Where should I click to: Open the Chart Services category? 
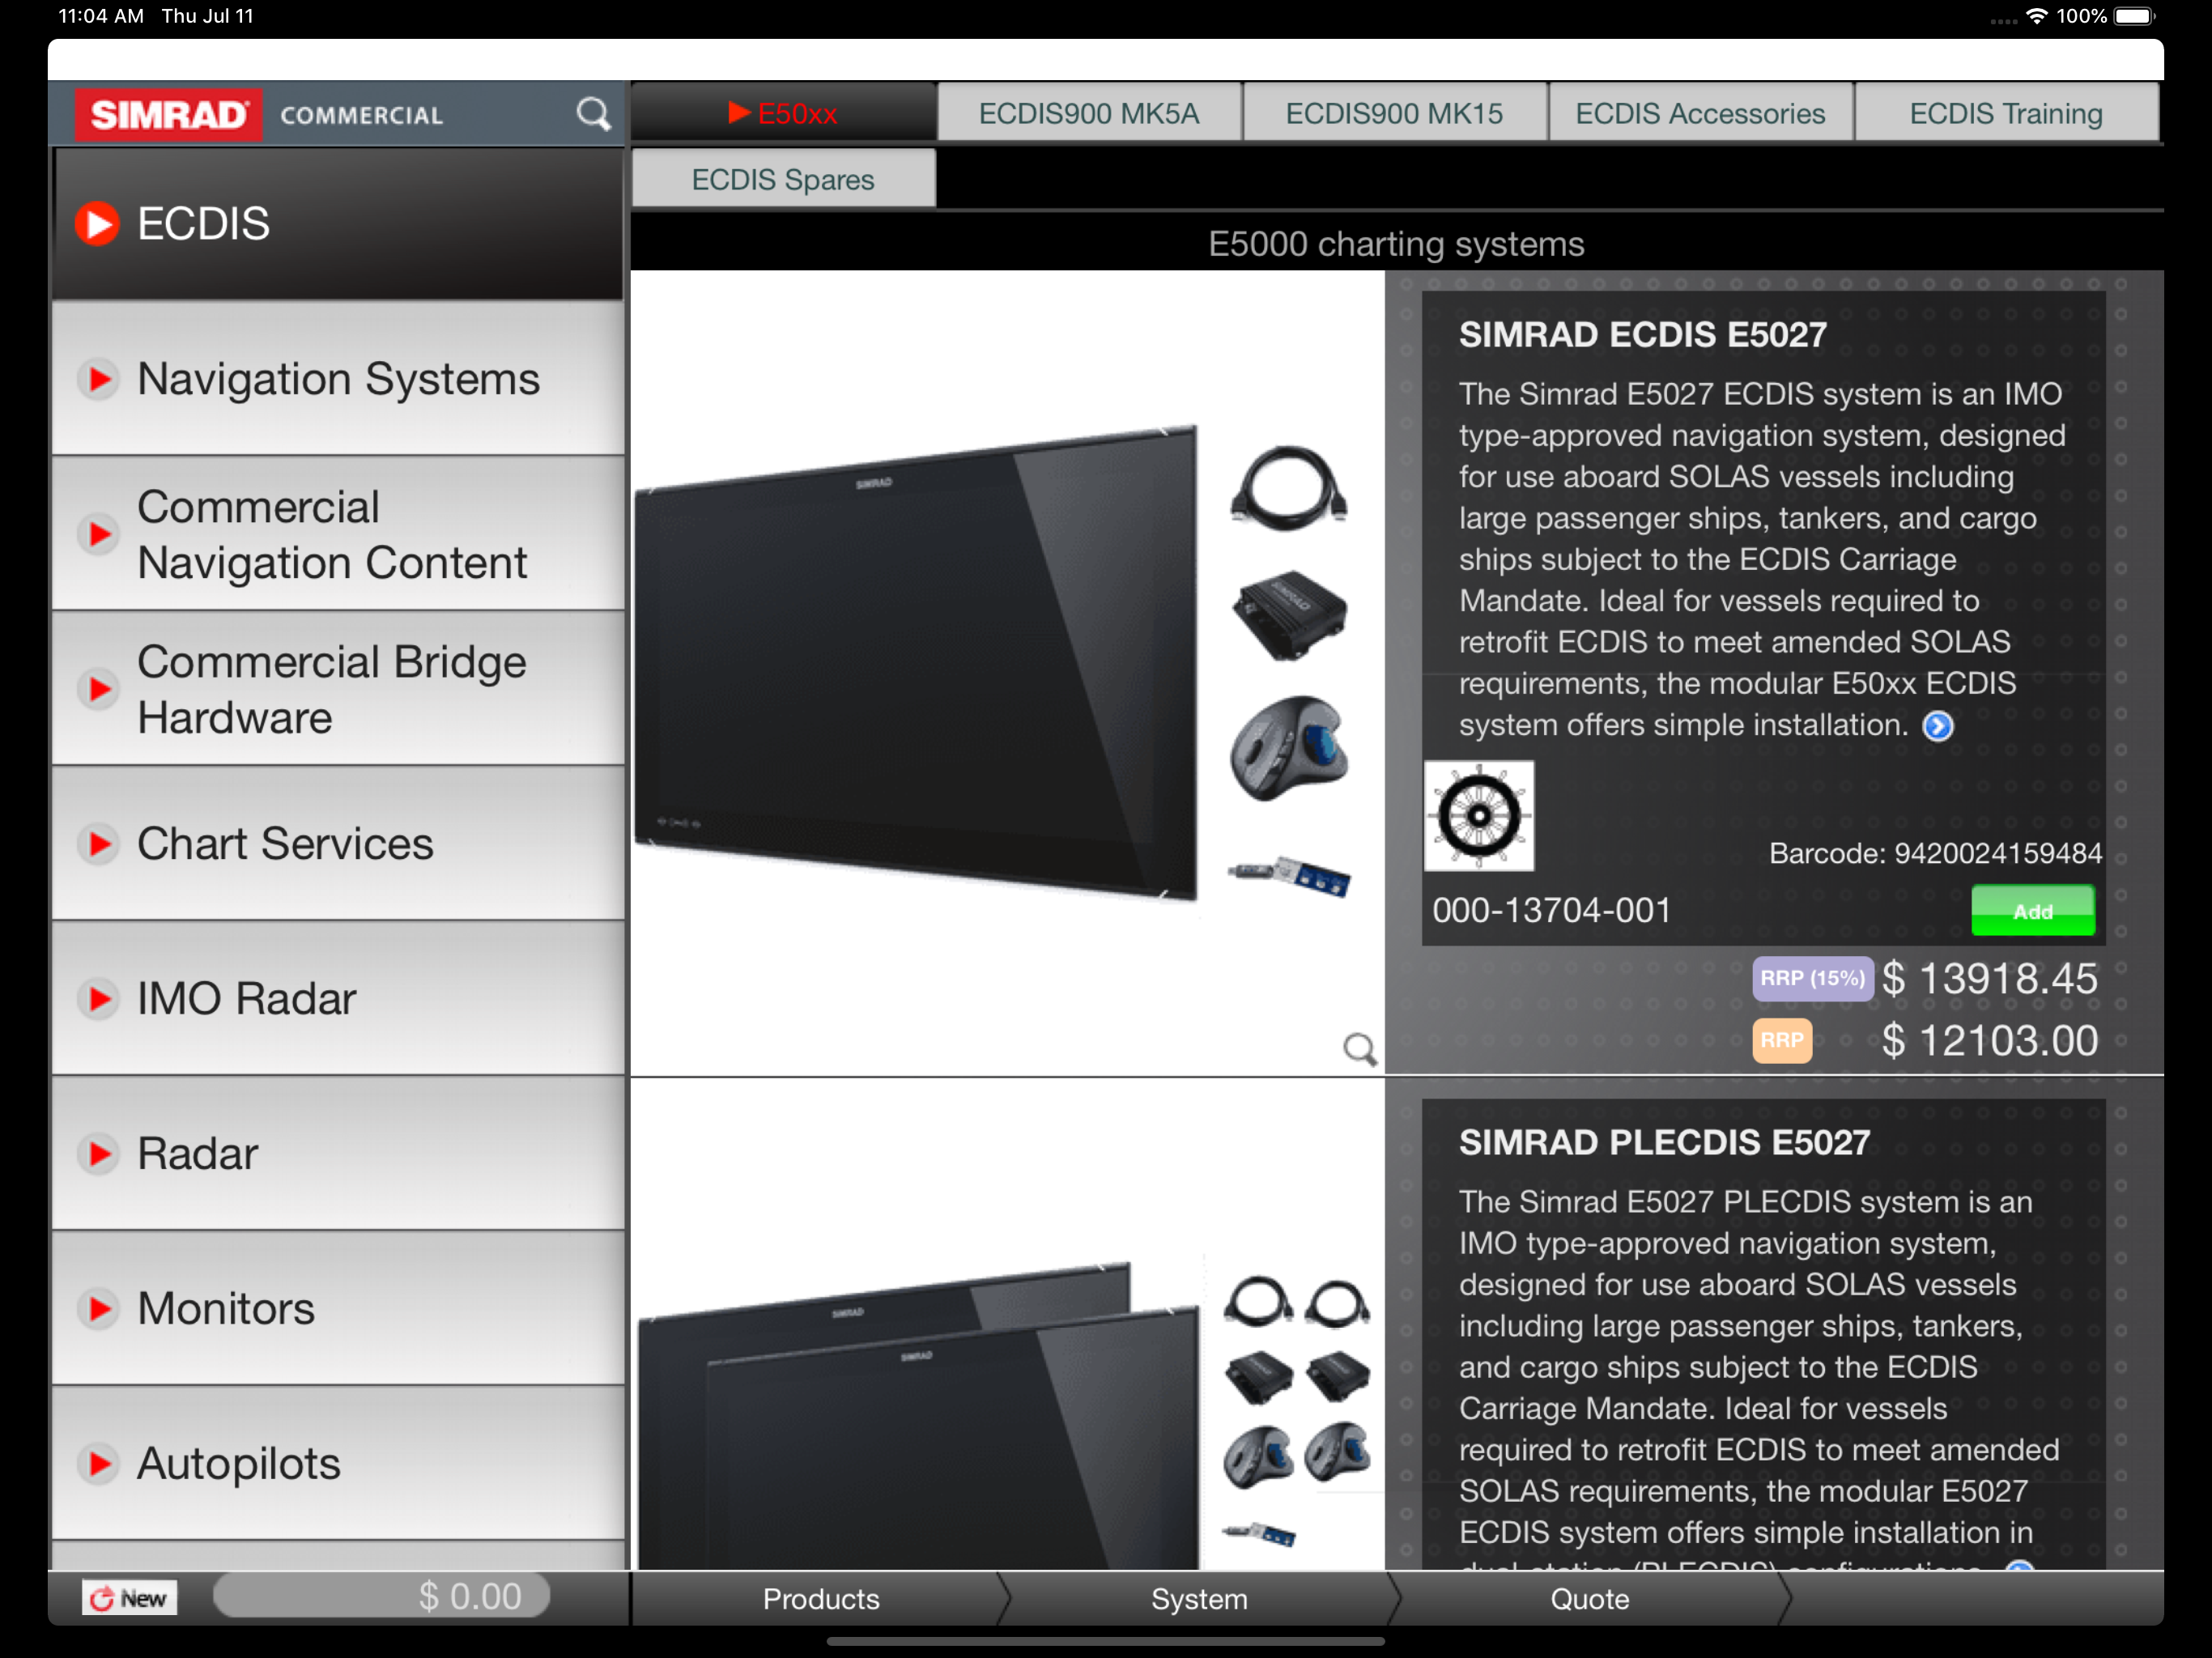(x=338, y=844)
